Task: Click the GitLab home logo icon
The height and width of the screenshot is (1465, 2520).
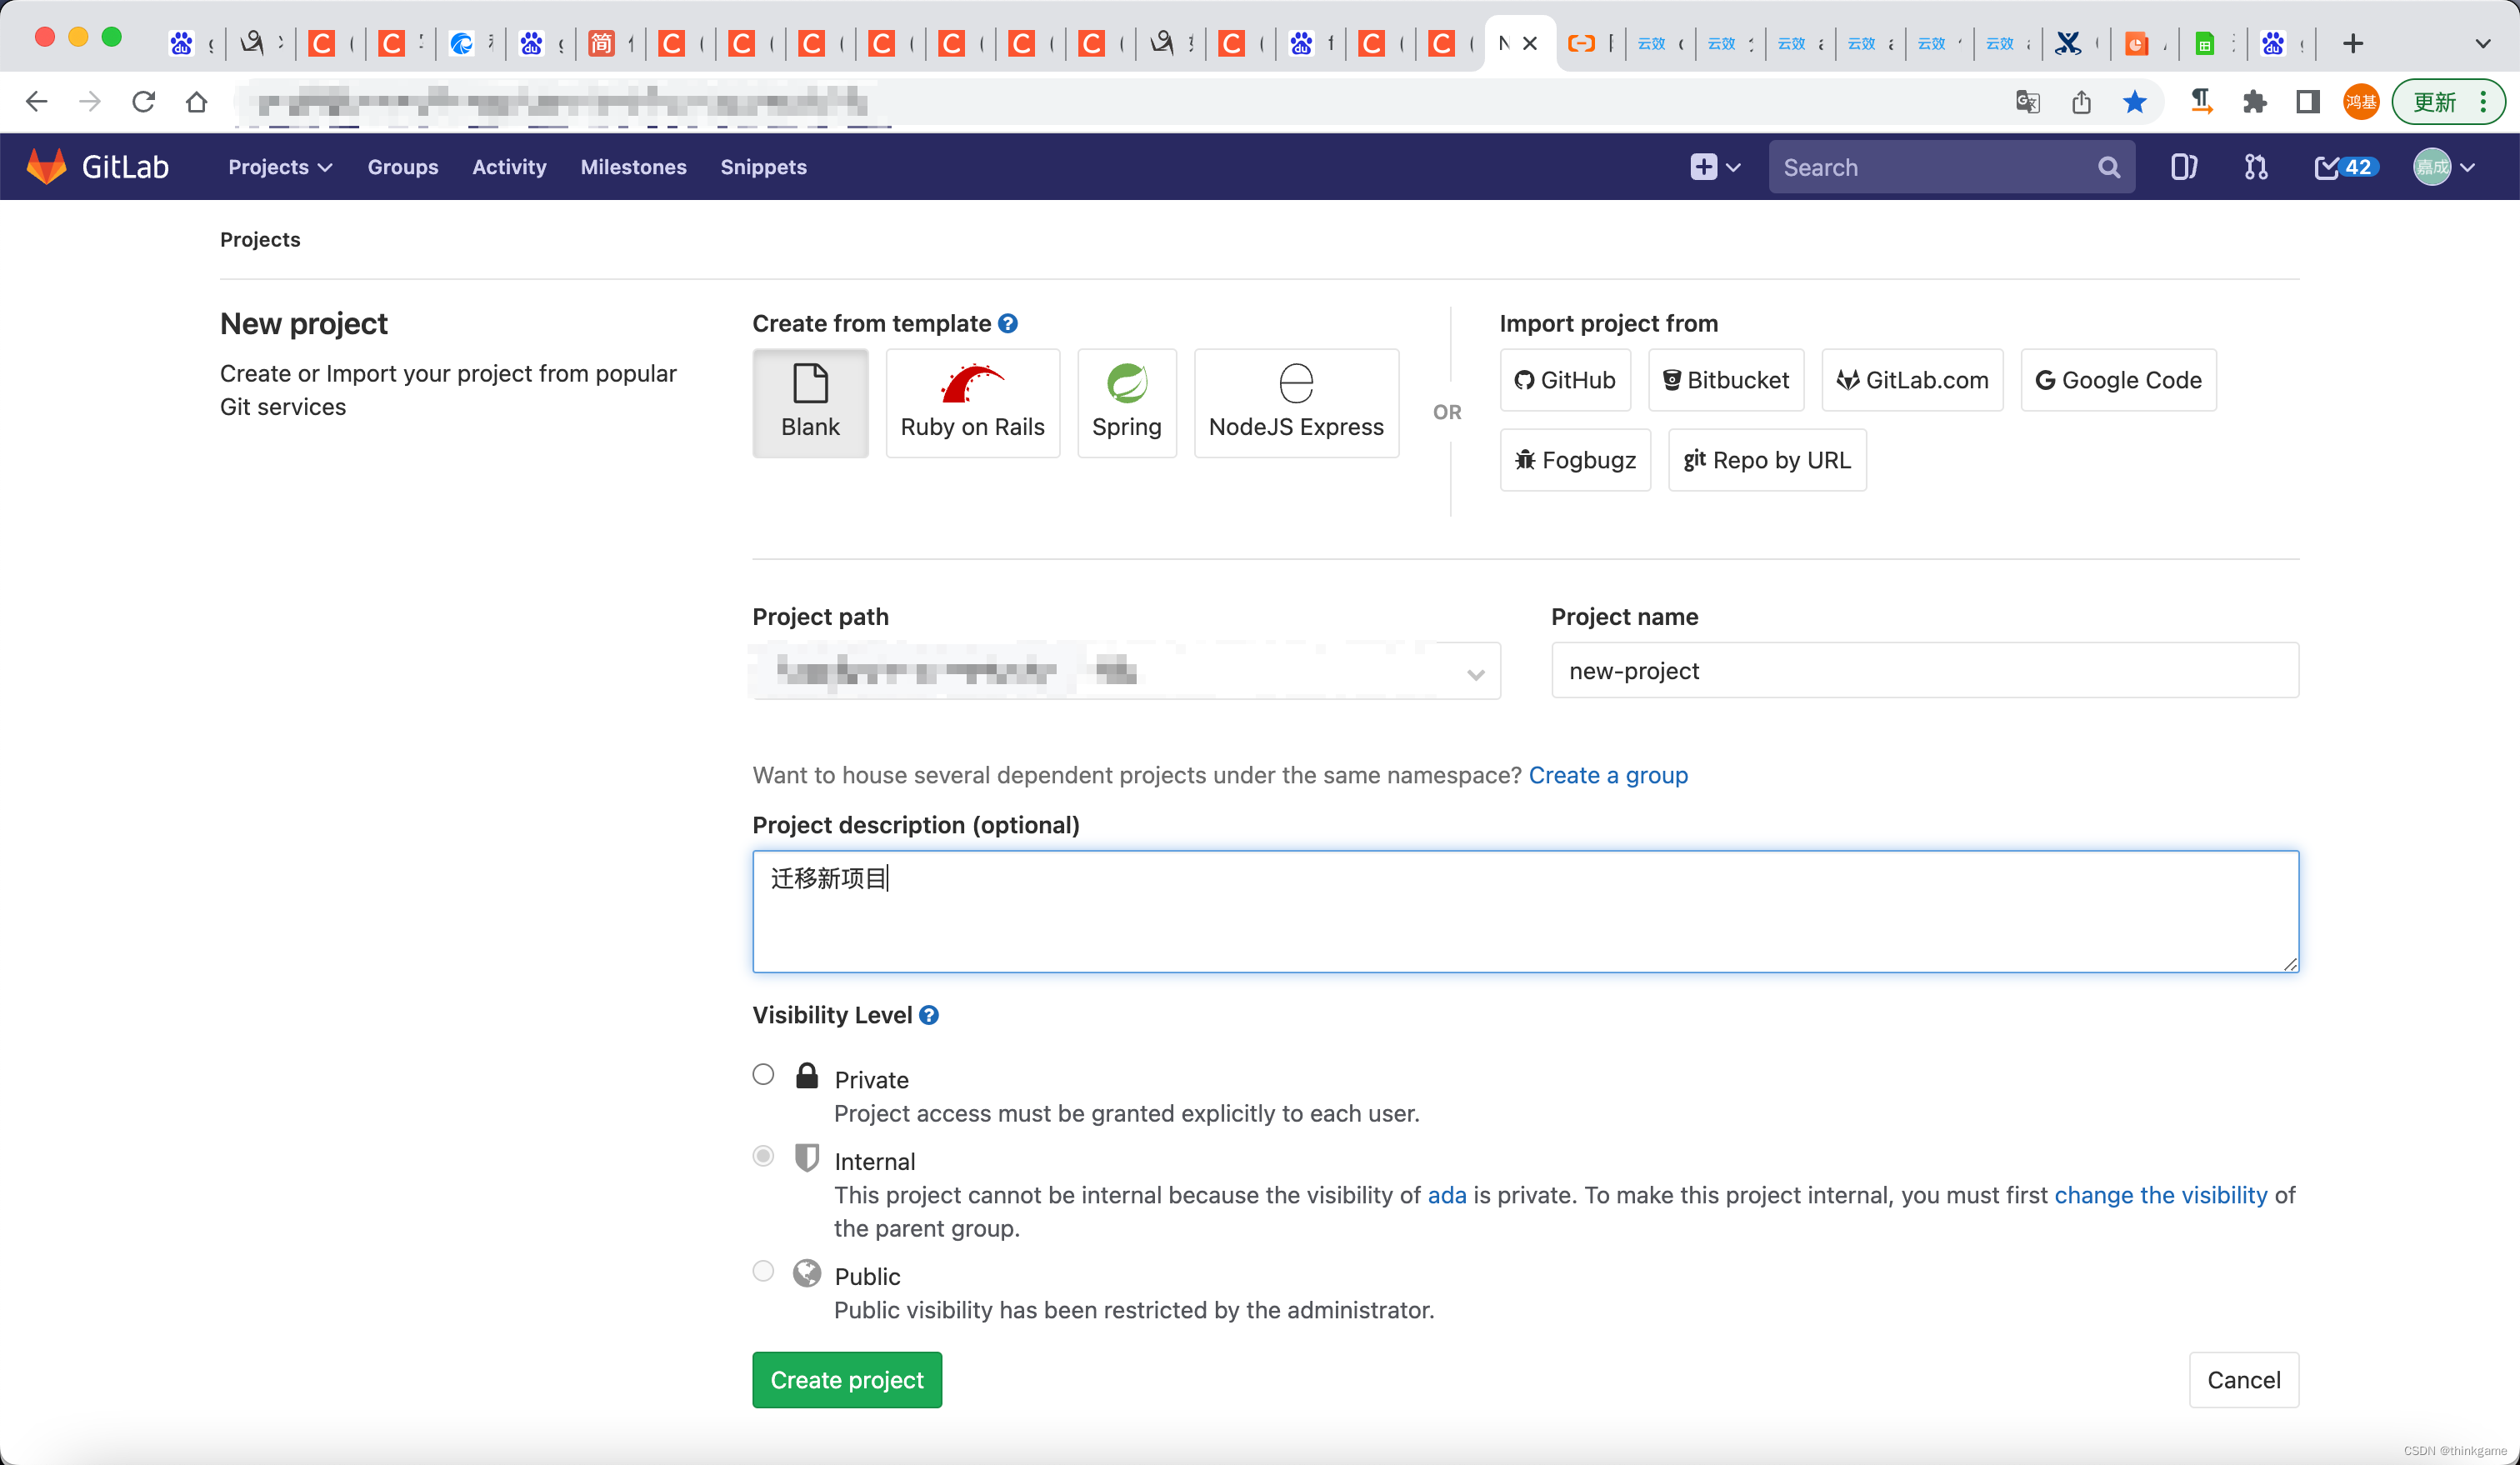Action: coord(47,167)
